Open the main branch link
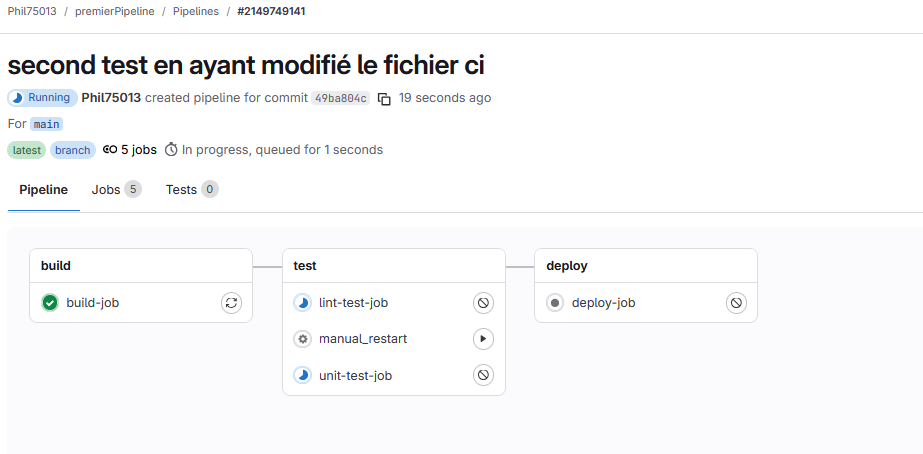This screenshot has height=454, width=923. point(47,124)
